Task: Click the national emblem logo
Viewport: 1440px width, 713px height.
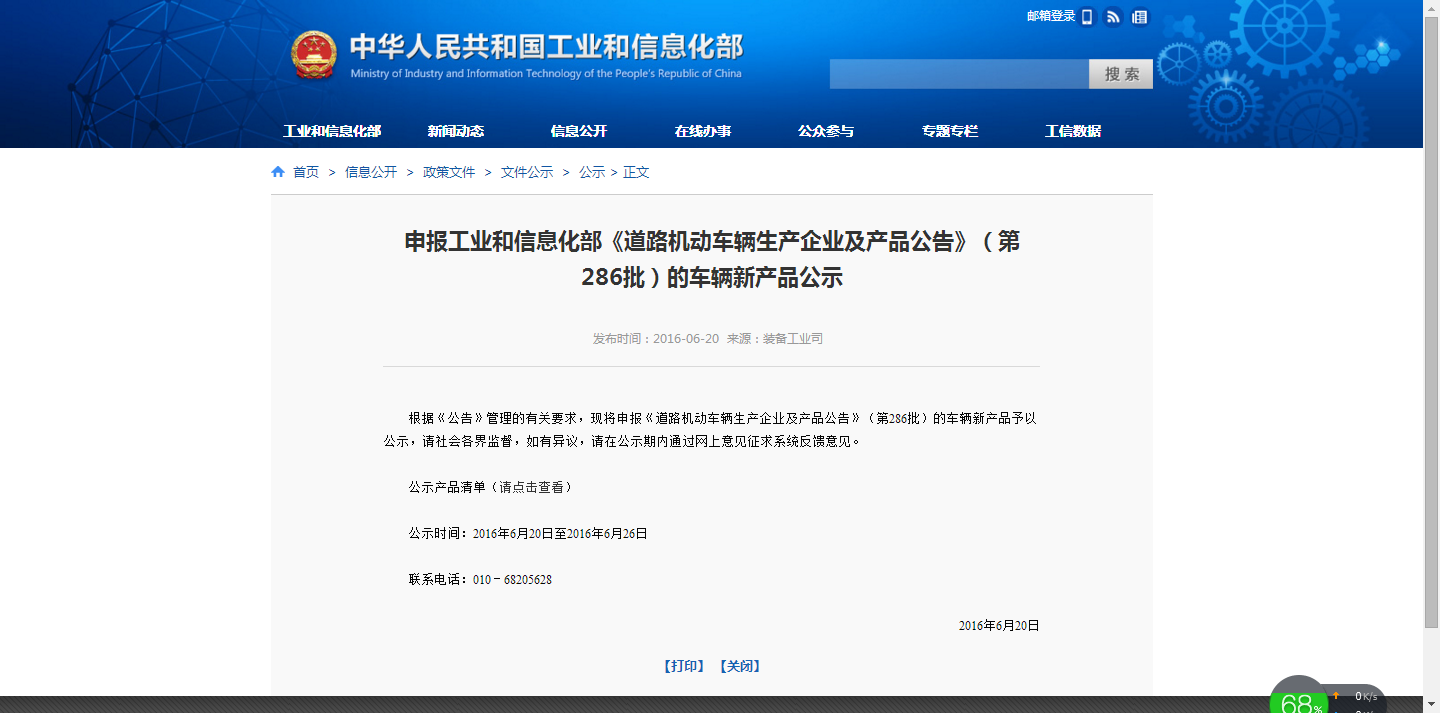Action: (314, 56)
